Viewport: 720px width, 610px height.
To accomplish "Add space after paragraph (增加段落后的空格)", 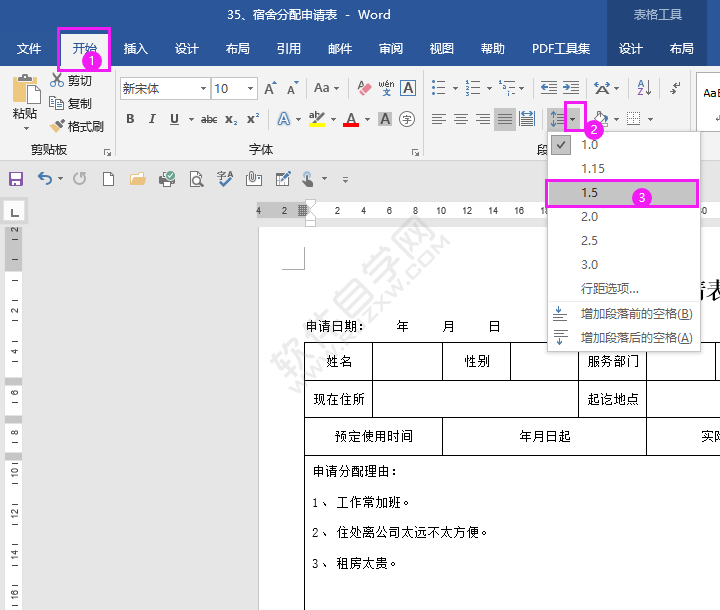I will [x=624, y=338].
